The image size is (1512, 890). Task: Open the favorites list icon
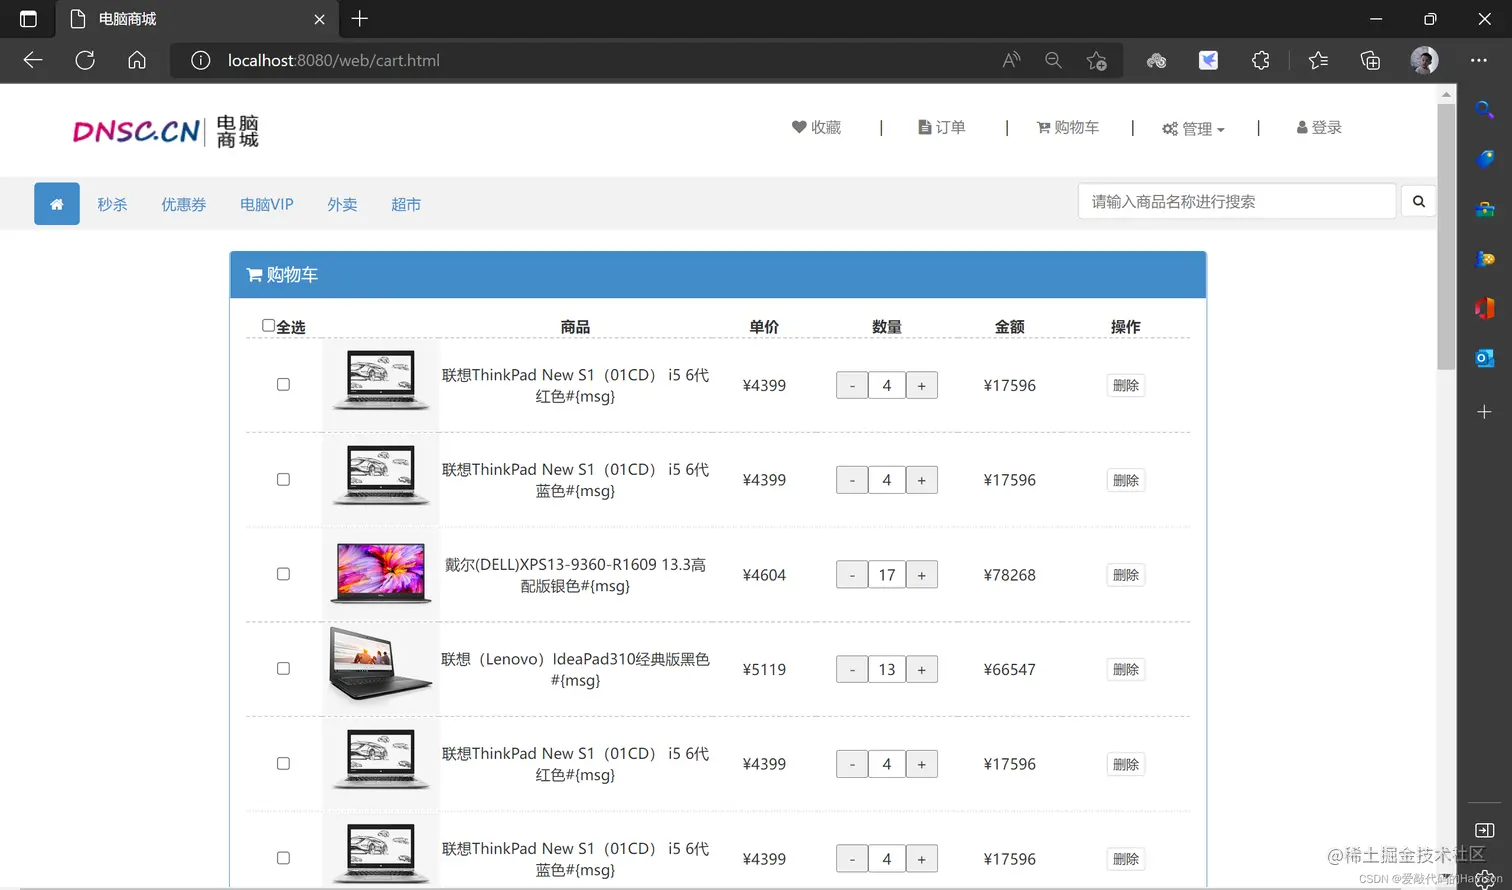[x=1318, y=60]
